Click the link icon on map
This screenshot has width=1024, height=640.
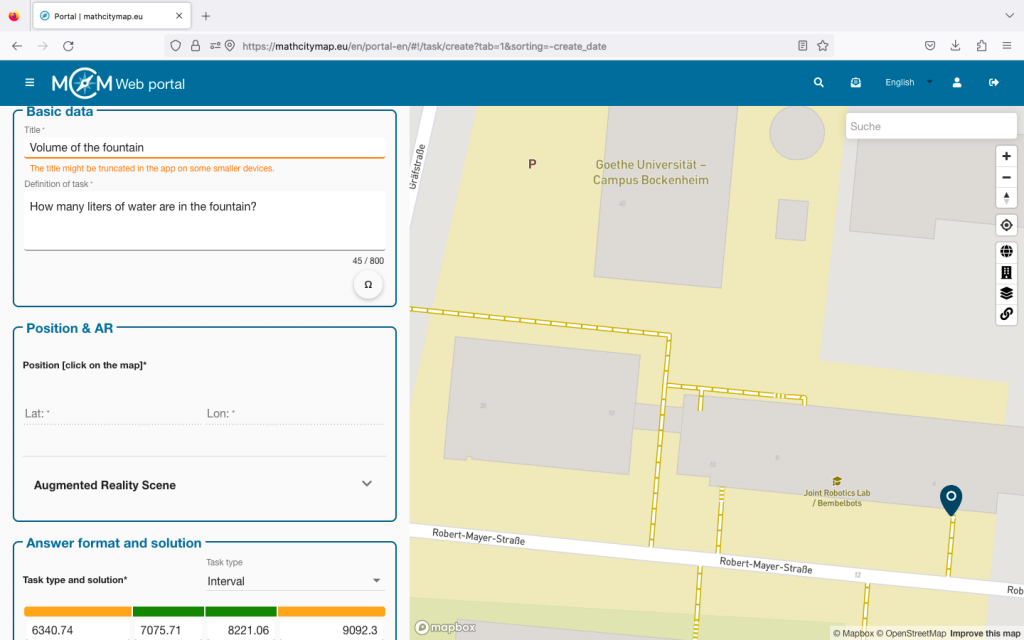(x=1006, y=314)
